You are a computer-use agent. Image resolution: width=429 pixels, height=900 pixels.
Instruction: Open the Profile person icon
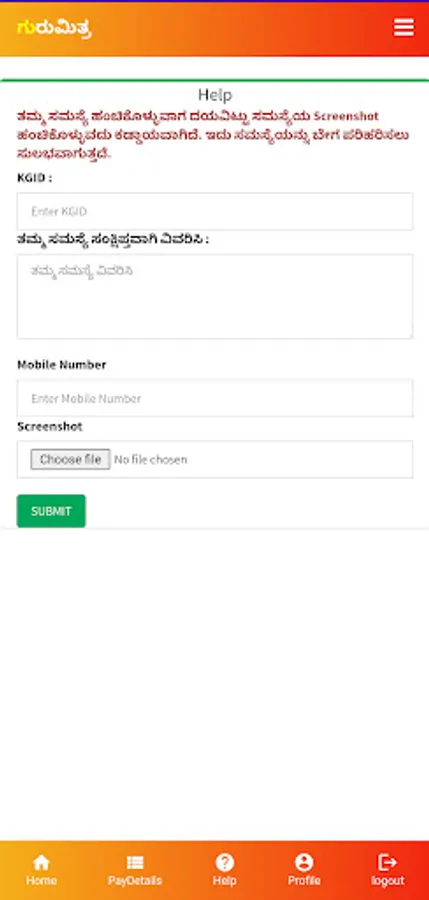click(304, 862)
